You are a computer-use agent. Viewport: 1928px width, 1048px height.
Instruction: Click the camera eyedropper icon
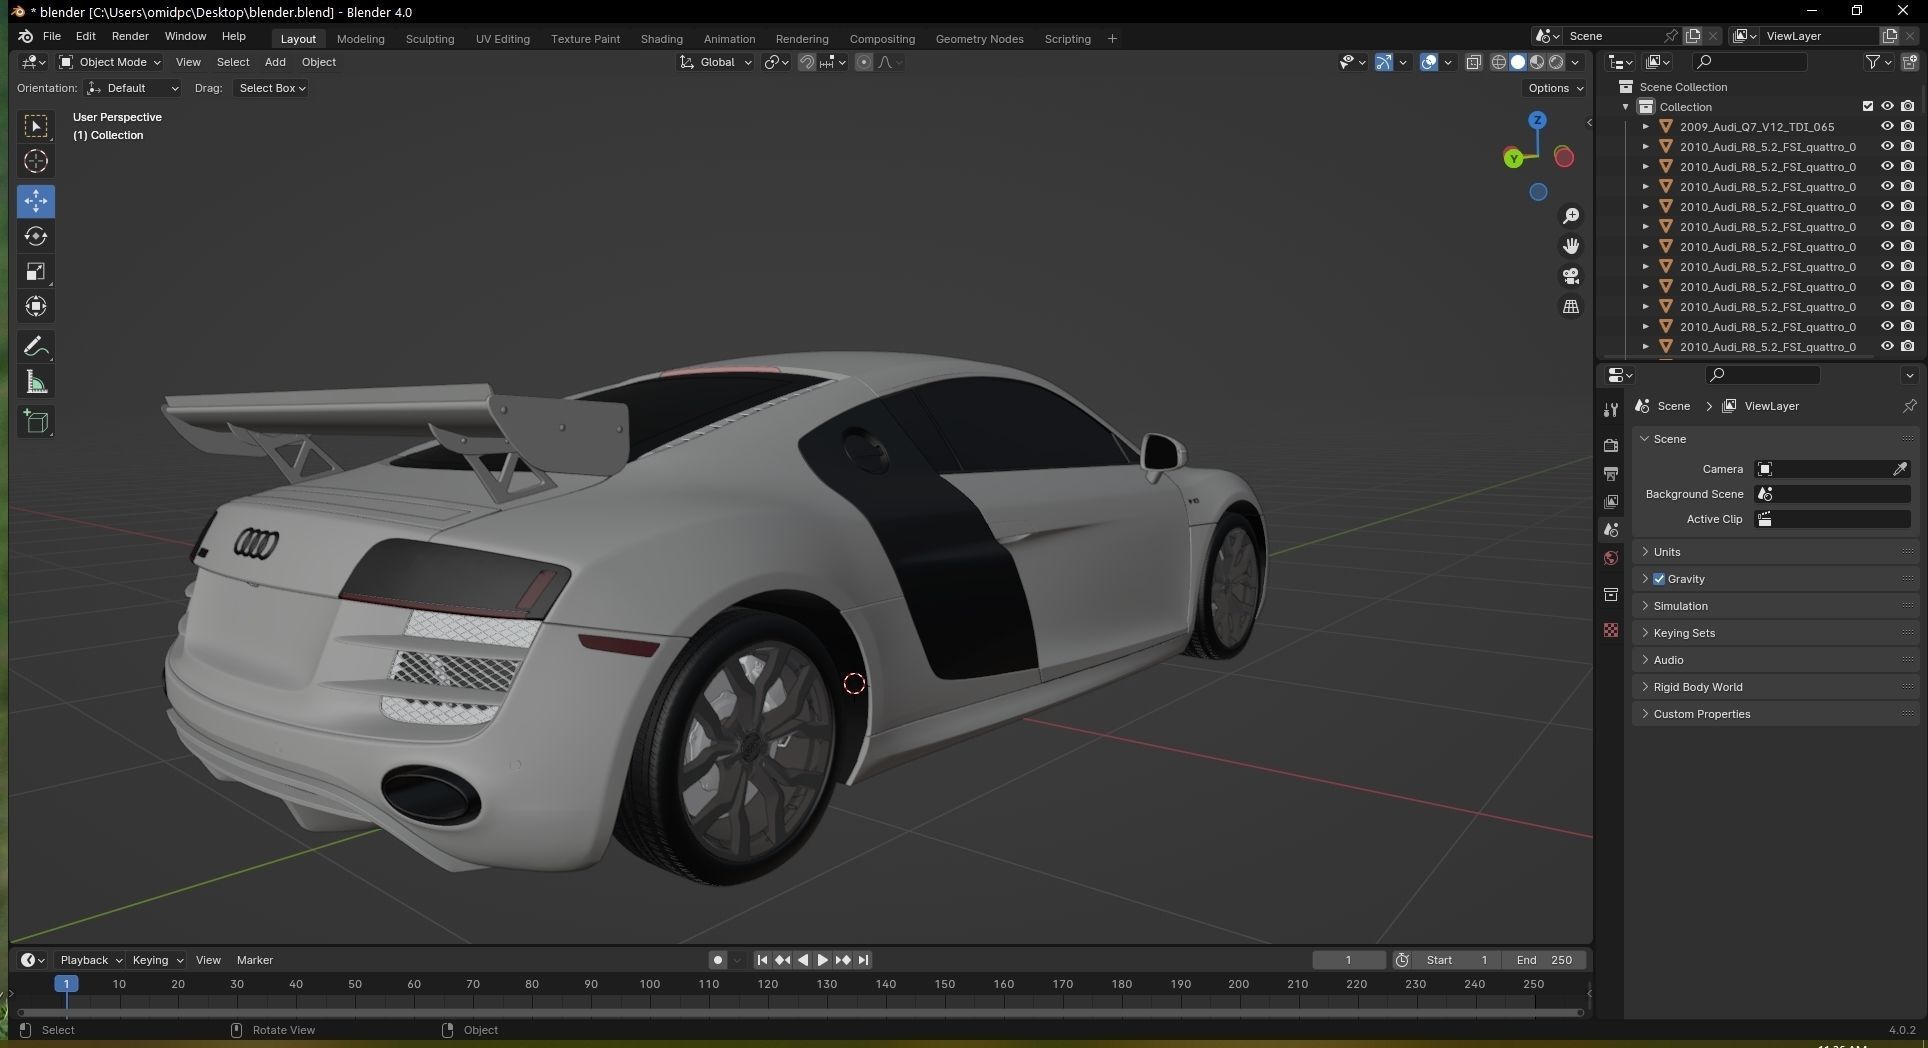(x=1900, y=469)
